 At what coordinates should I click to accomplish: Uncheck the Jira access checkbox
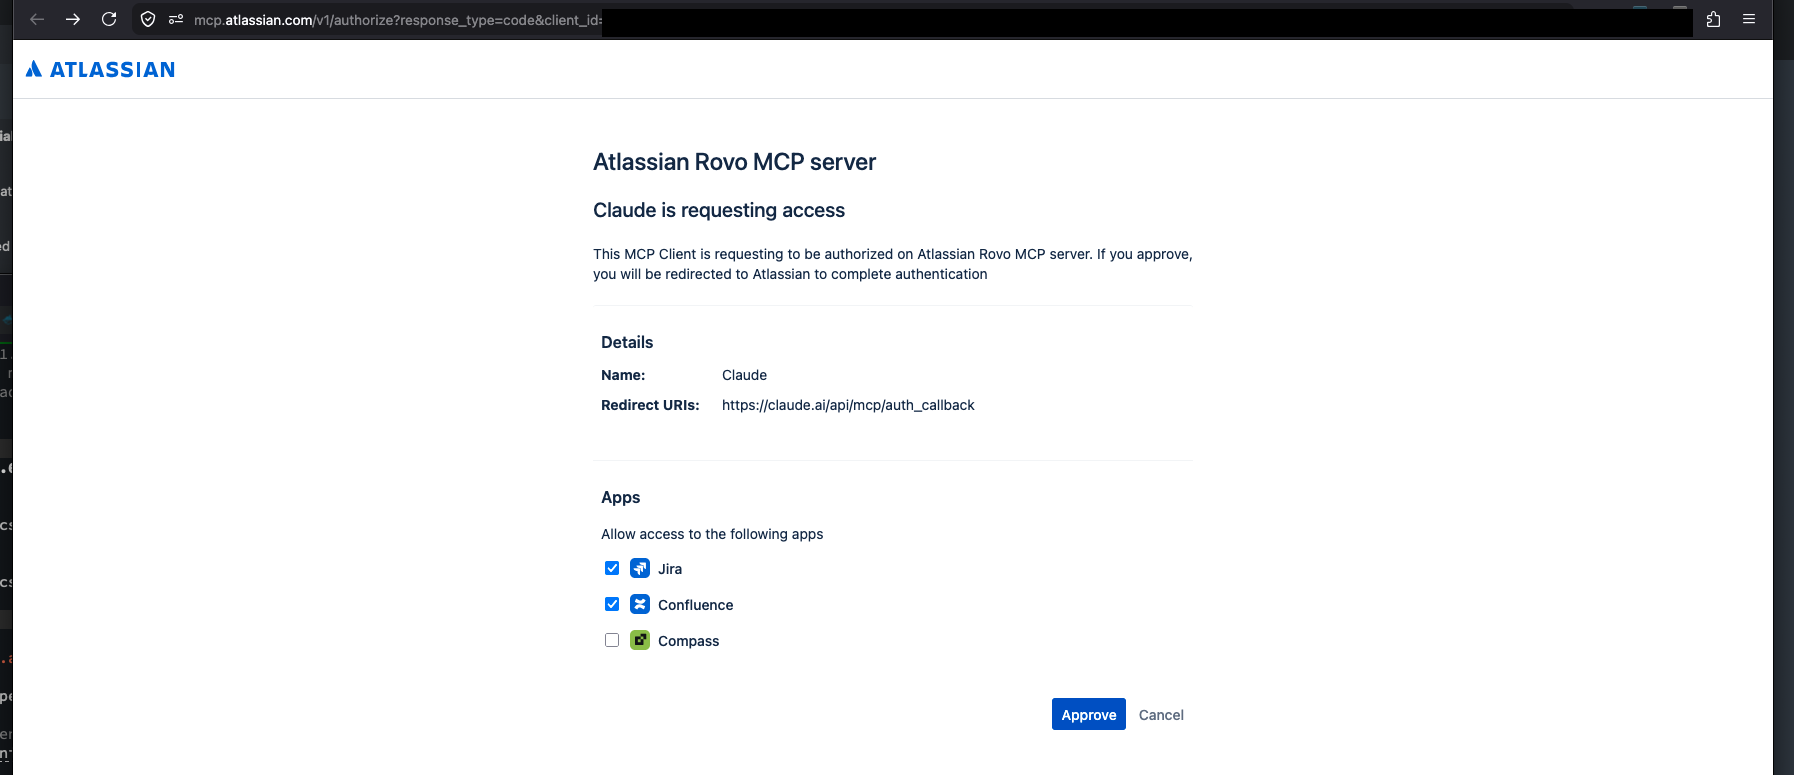612,568
